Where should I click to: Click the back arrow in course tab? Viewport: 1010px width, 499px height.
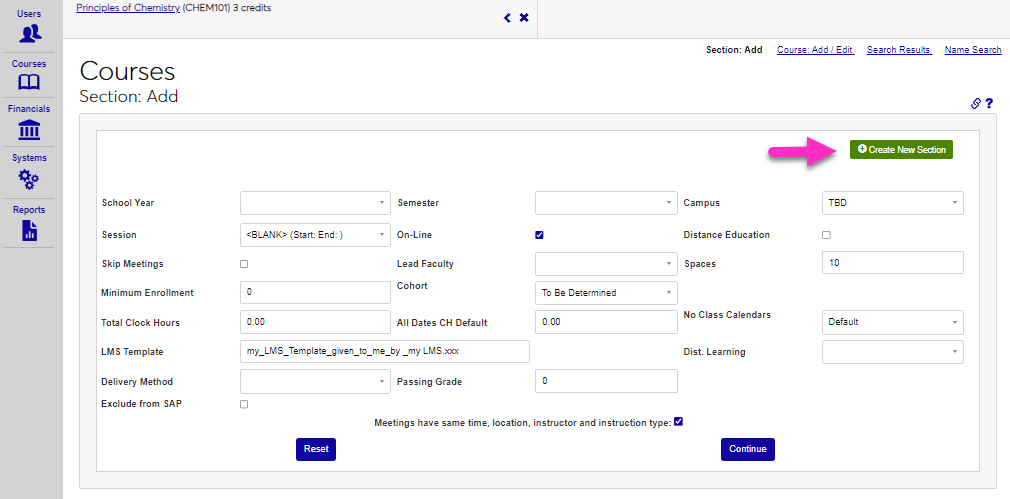pos(507,18)
